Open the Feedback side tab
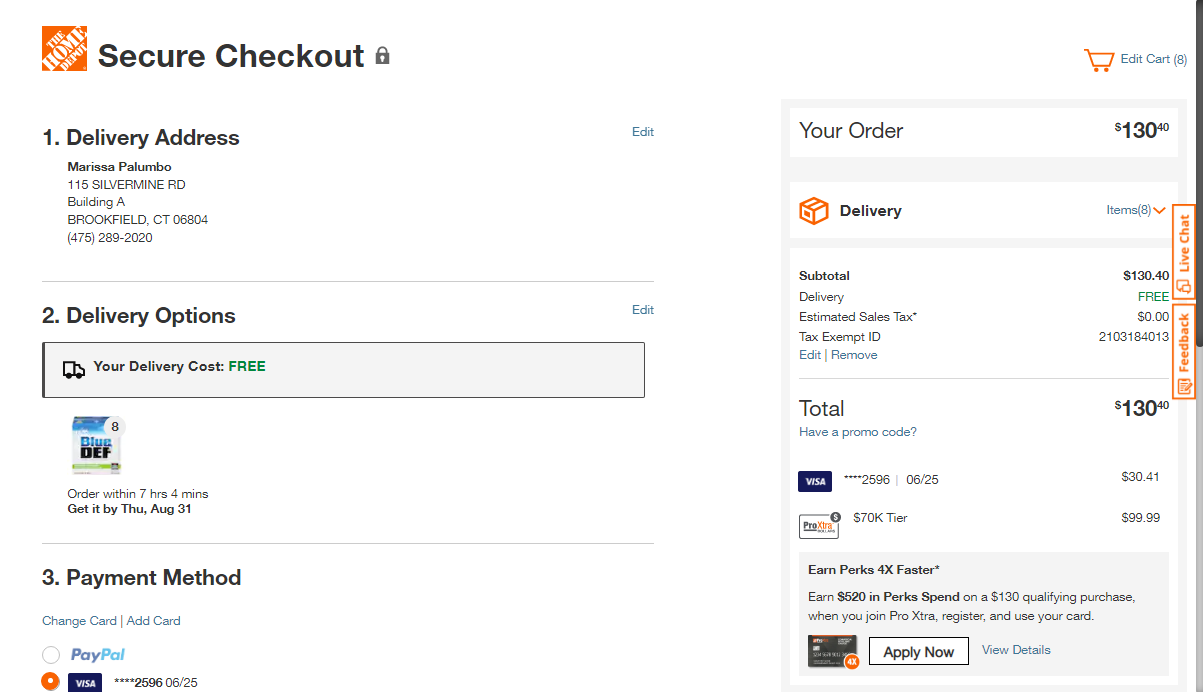 (x=1184, y=352)
